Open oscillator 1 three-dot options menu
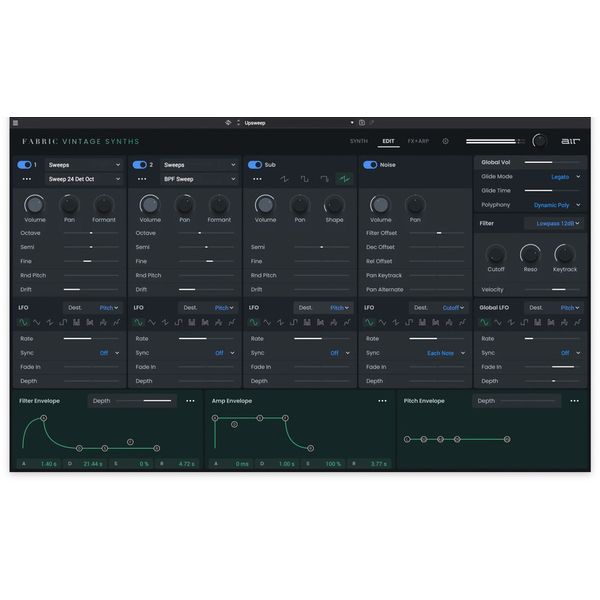This screenshot has width=600, height=600. [27, 179]
